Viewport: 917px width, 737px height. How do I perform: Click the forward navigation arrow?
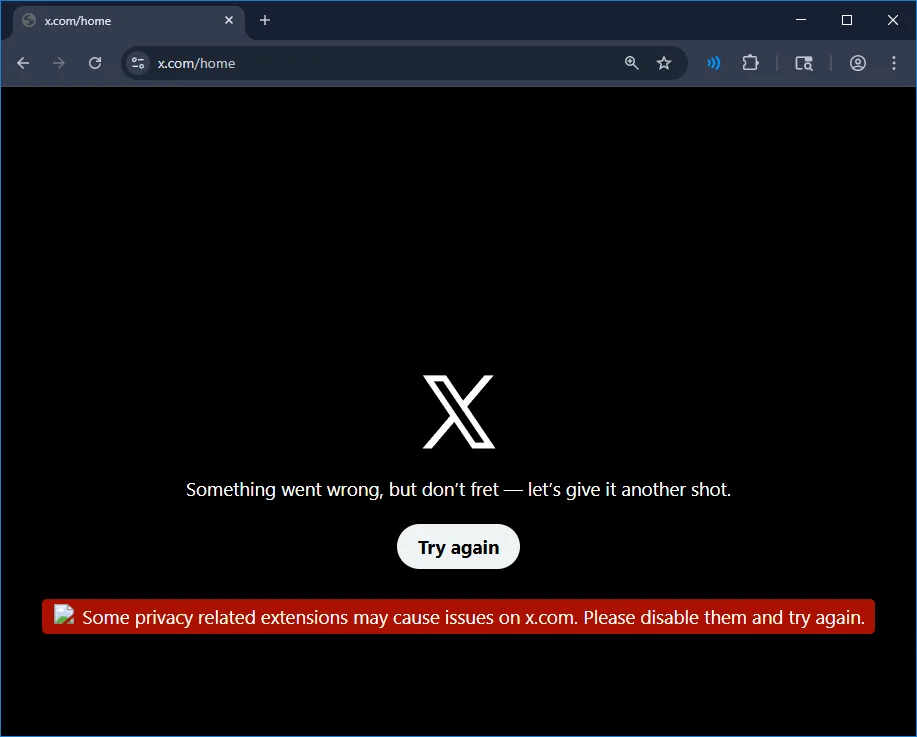[x=58, y=62]
